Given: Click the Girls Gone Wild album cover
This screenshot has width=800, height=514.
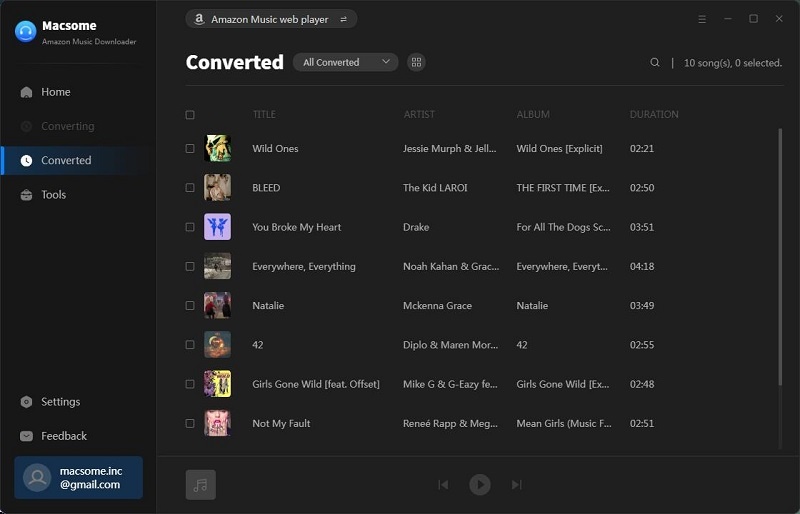Looking at the screenshot, I should pyautogui.click(x=217, y=384).
